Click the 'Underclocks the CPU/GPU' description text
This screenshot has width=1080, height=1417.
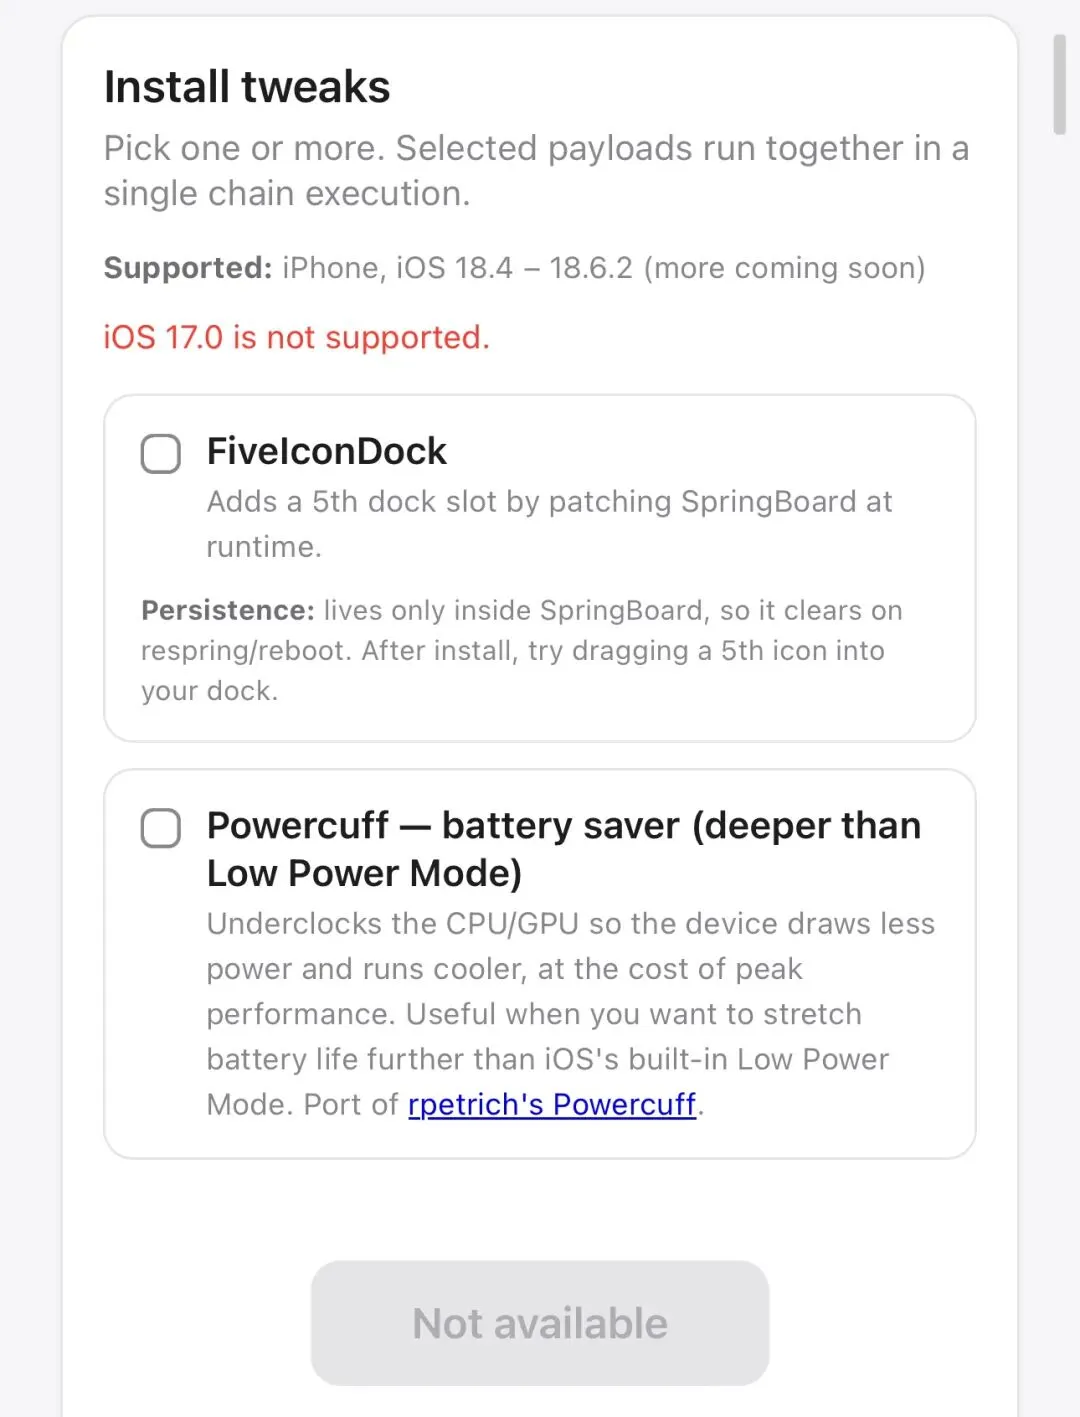pyautogui.click(x=570, y=924)
